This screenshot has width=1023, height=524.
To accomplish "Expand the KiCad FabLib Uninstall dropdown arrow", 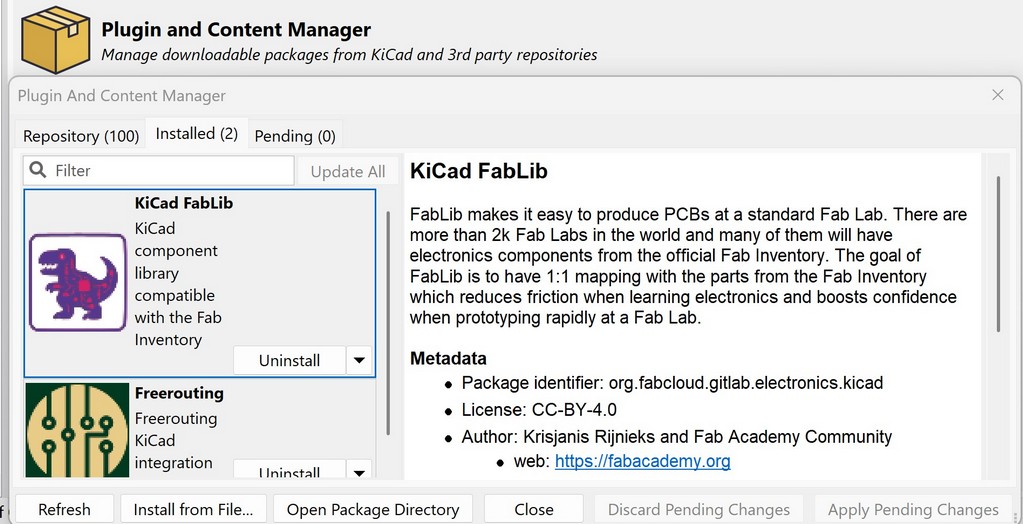I will tap(359, 360).
